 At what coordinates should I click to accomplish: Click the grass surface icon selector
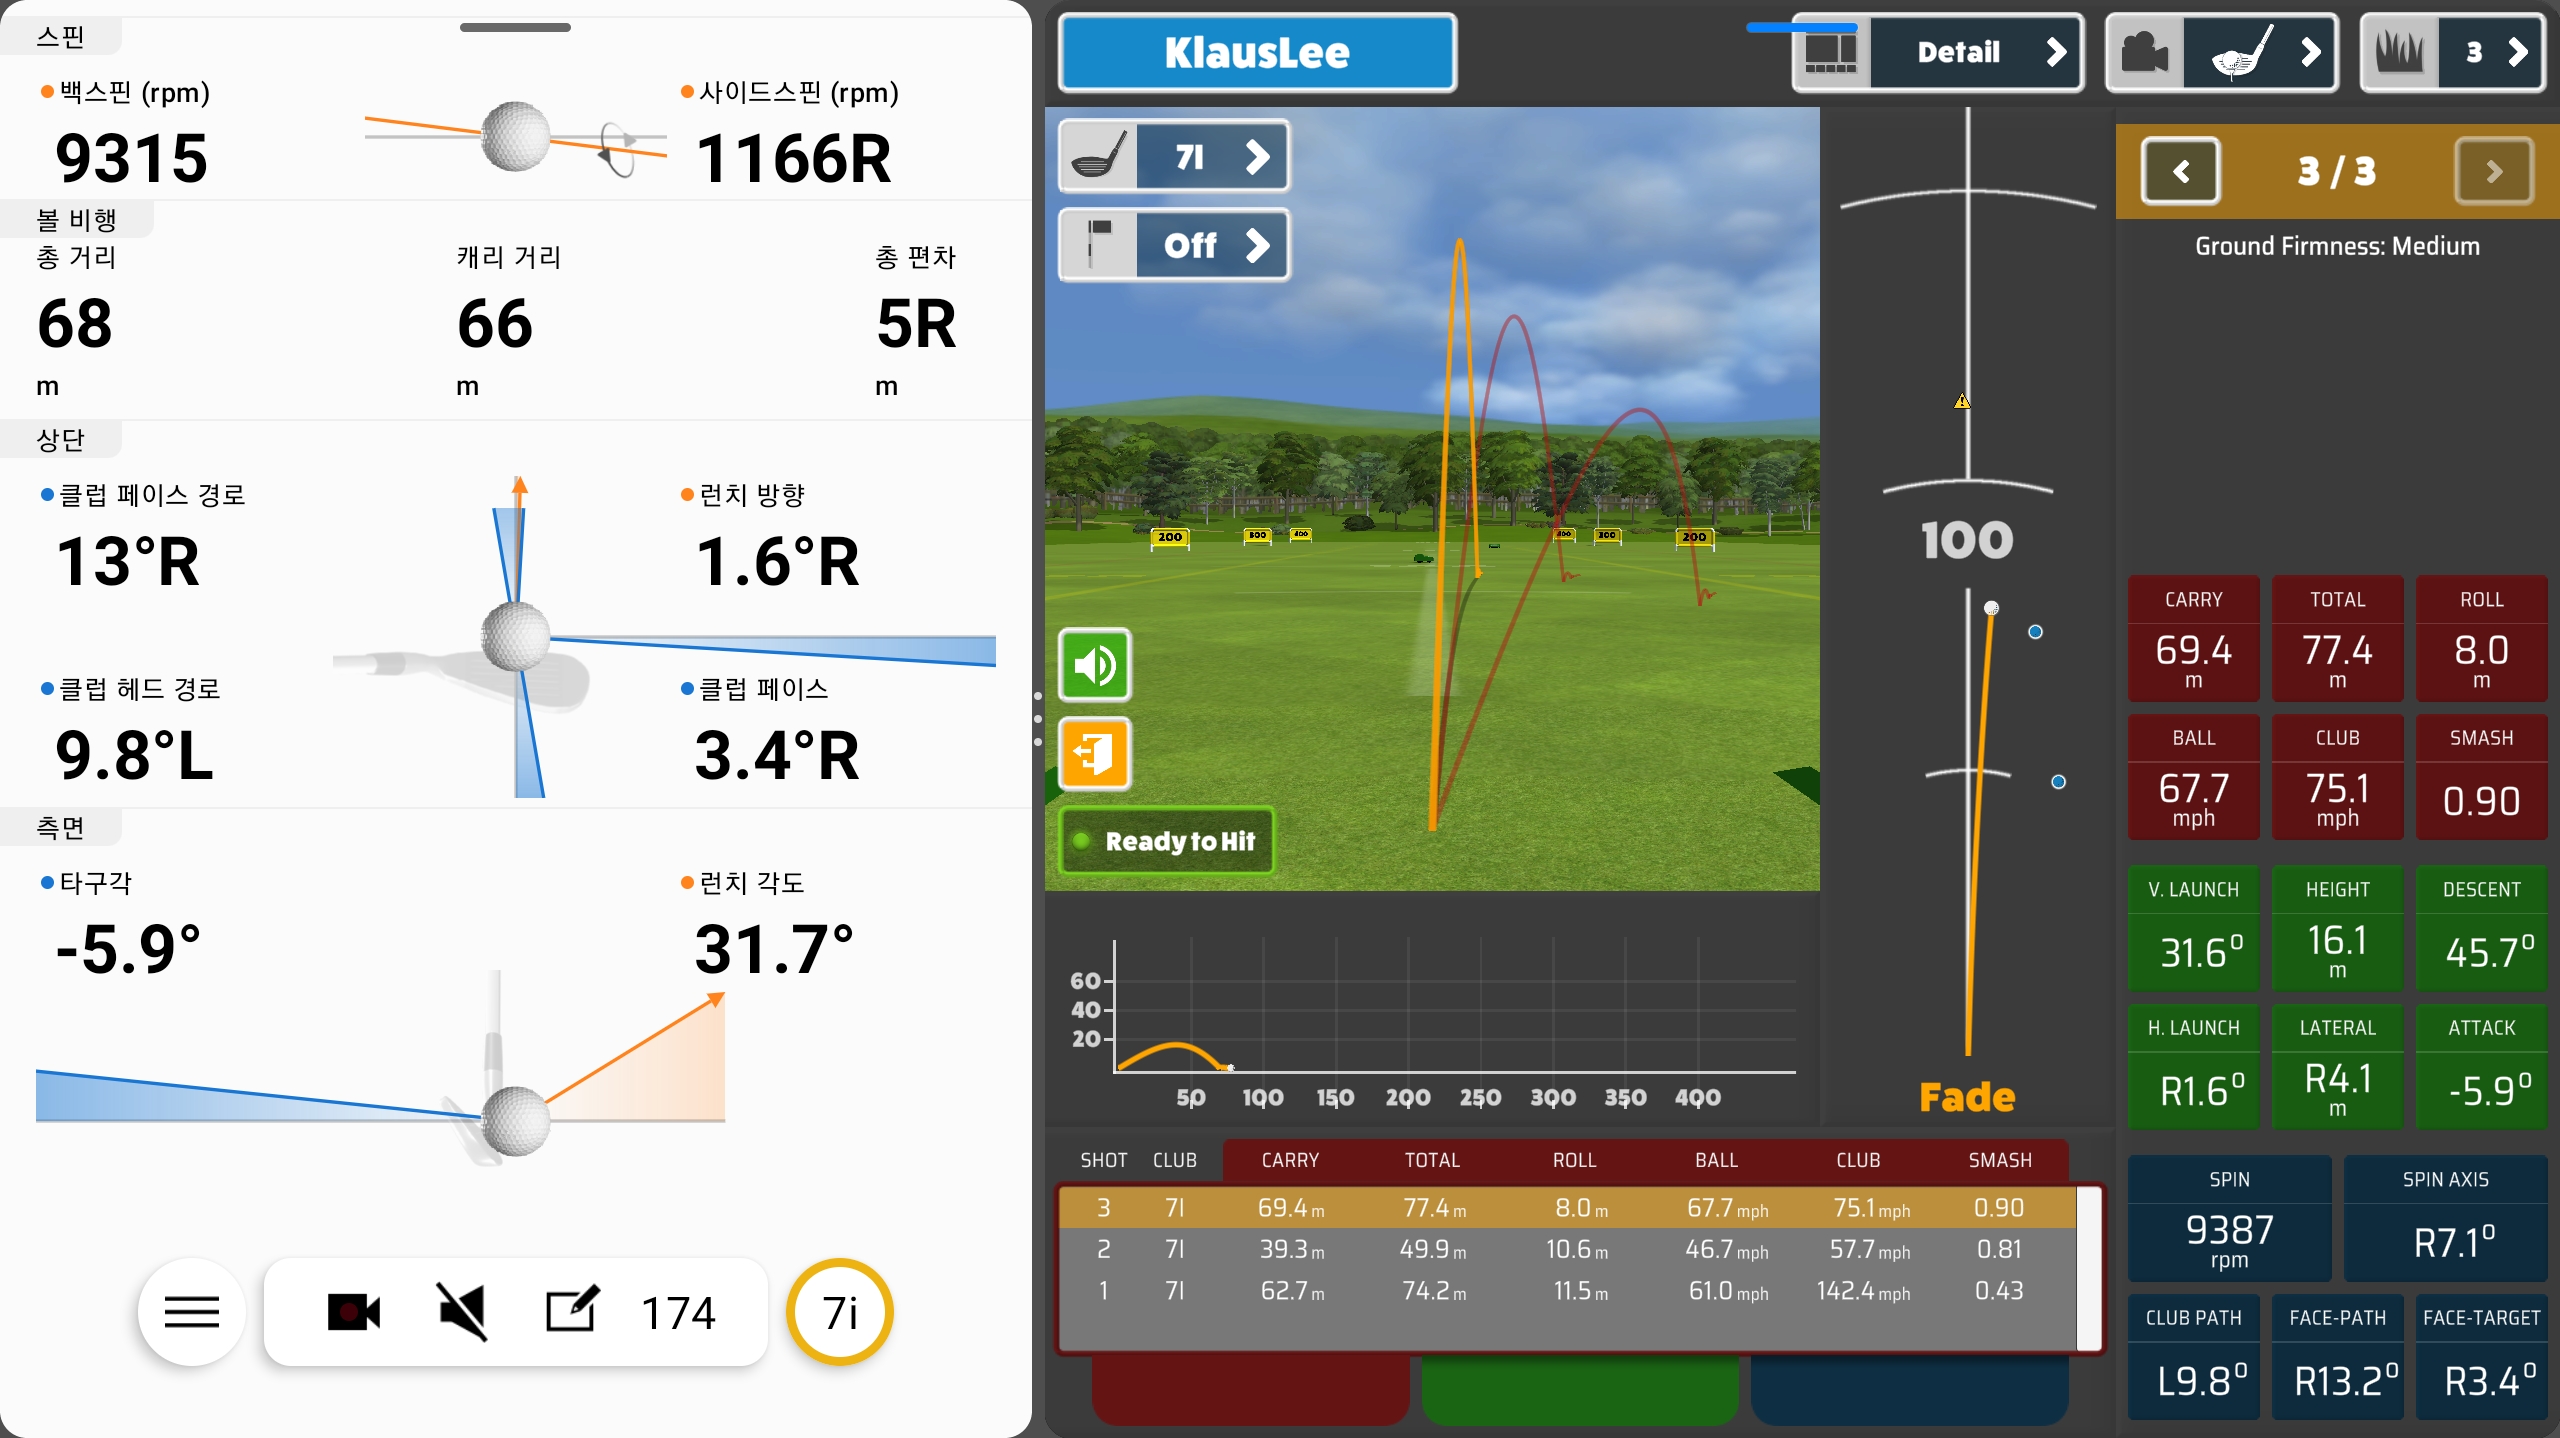(x=2400, y=52)
